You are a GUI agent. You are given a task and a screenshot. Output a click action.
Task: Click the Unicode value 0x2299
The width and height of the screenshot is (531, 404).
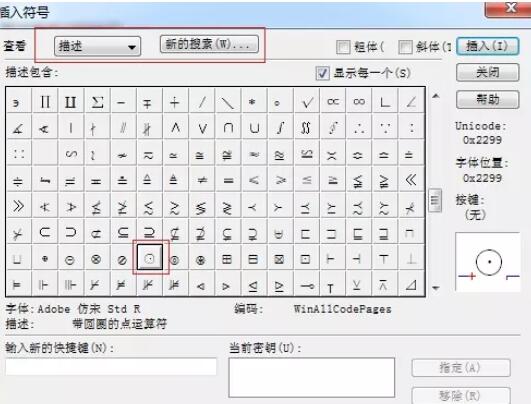pyautogui.click(x=482, y=140)
